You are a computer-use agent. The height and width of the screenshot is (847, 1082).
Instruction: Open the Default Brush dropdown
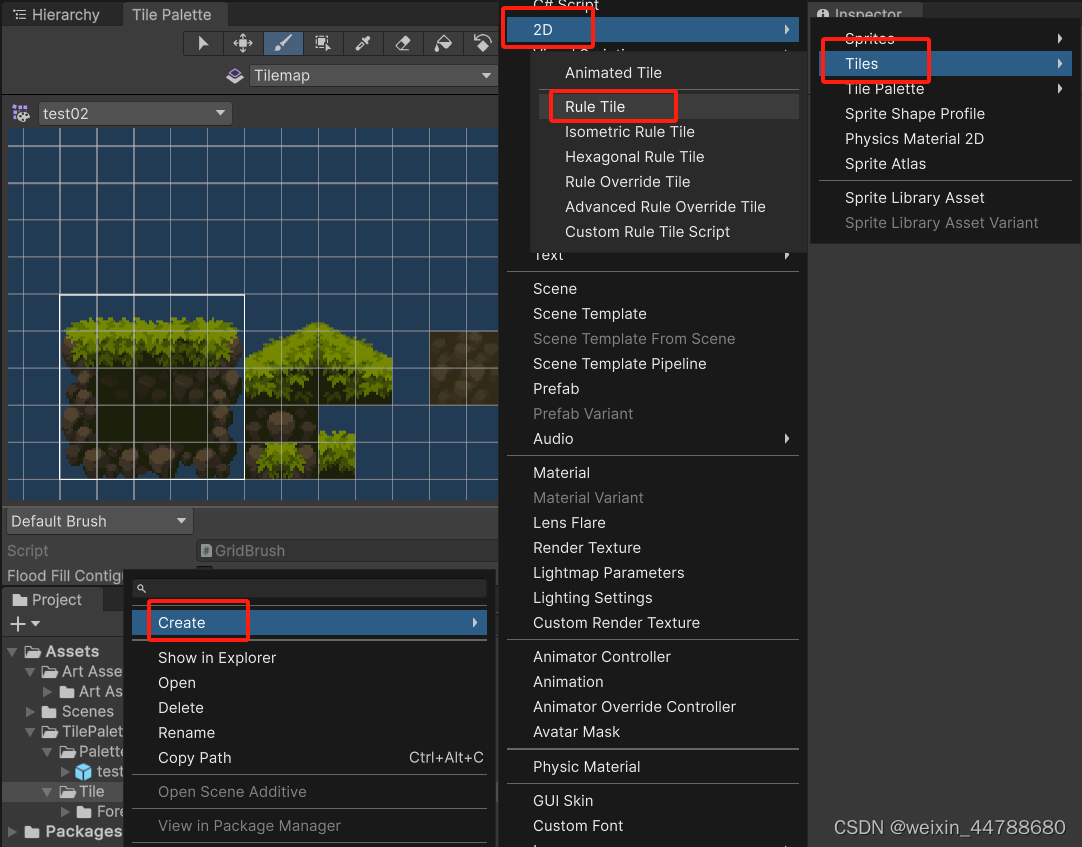pyautogui.click(x=97, y=521)
